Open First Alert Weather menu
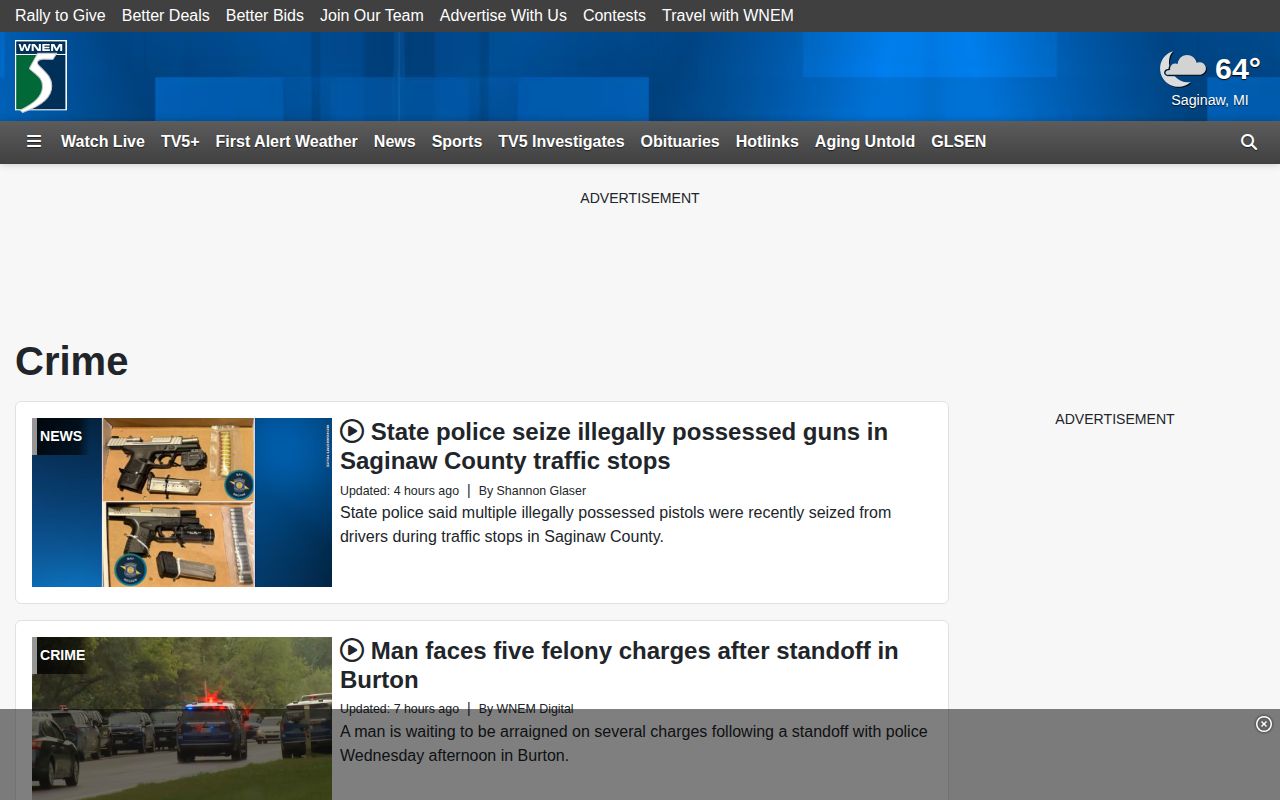 tap(287, 141)
